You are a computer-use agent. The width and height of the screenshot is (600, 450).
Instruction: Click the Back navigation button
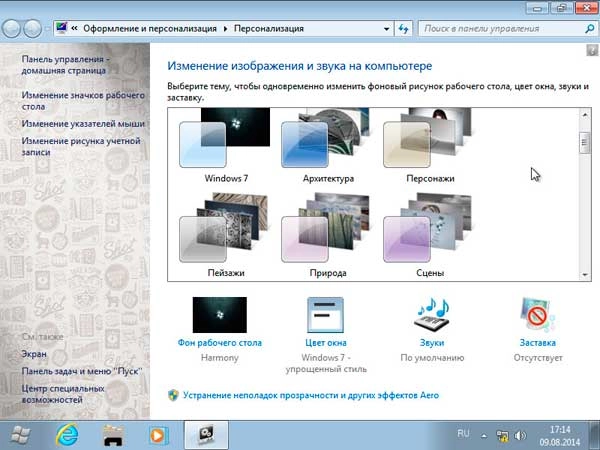[x=11, y=28]
